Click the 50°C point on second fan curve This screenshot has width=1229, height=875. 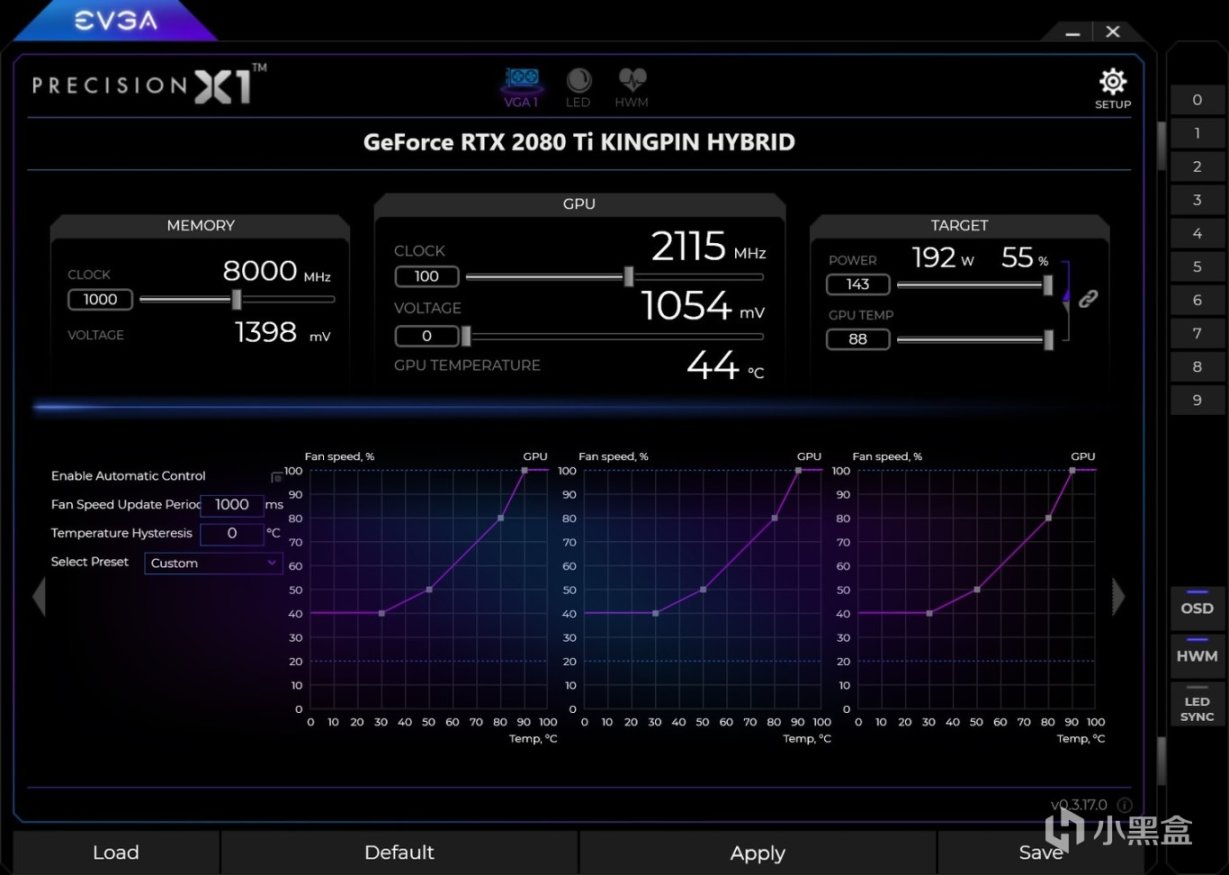tap(703, 589)
